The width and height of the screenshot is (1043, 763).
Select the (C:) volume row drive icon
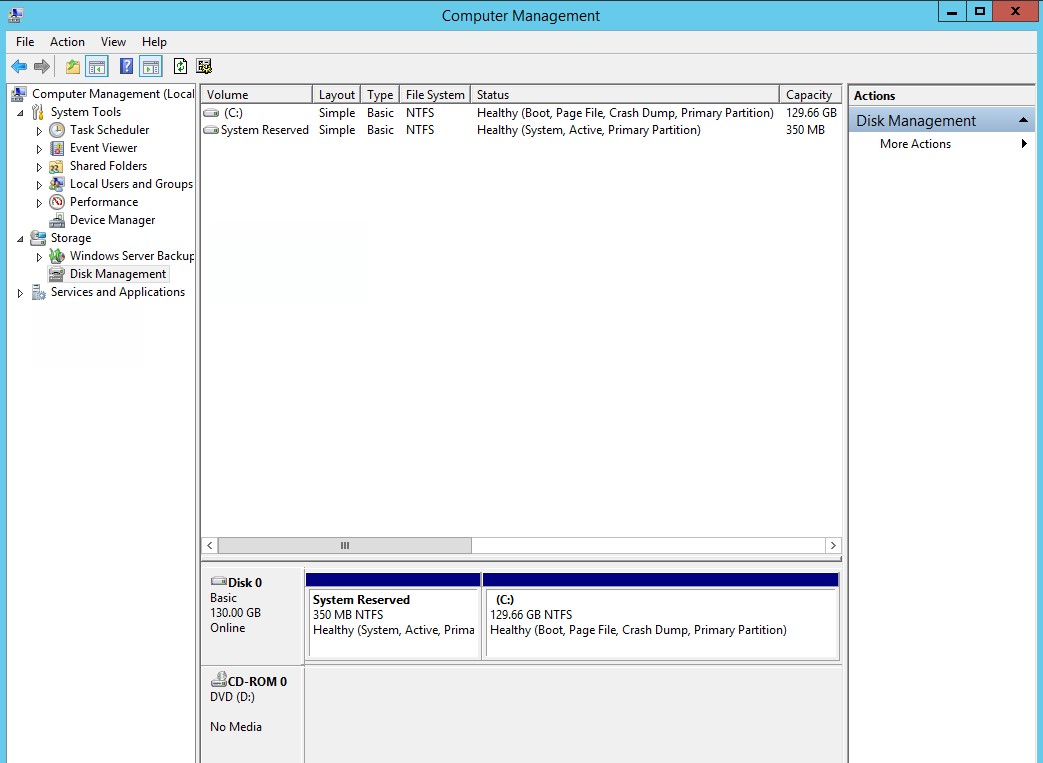pos(212,113)
